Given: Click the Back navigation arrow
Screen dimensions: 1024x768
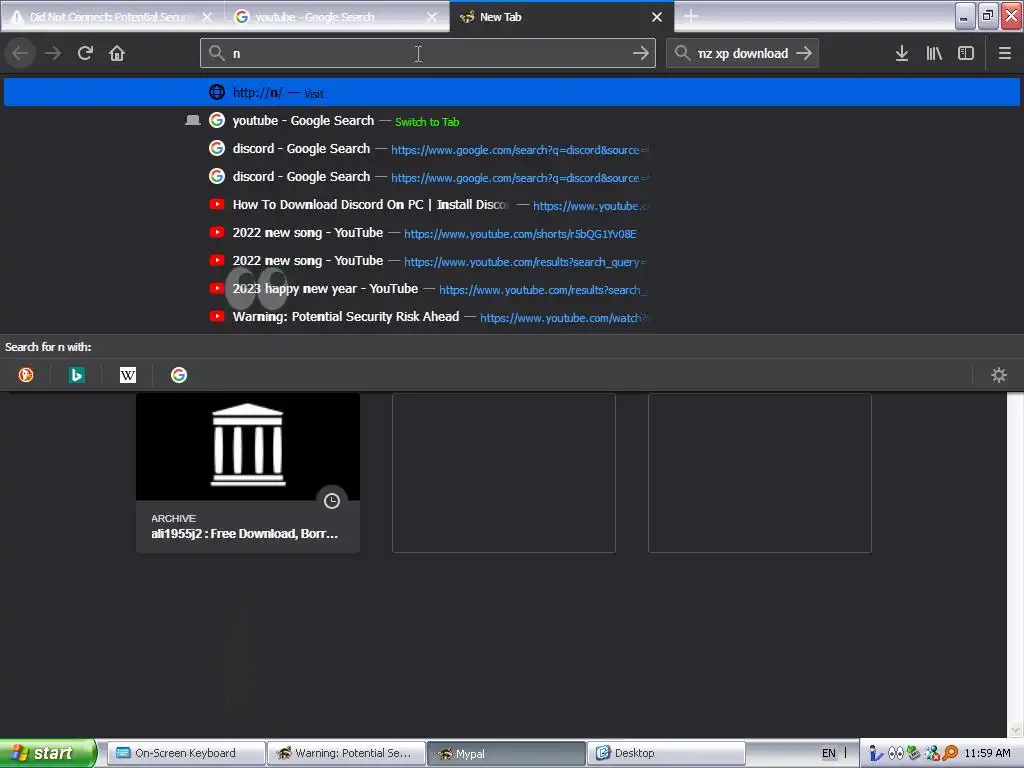Looking at the screenshot, I should pos(20,53).
